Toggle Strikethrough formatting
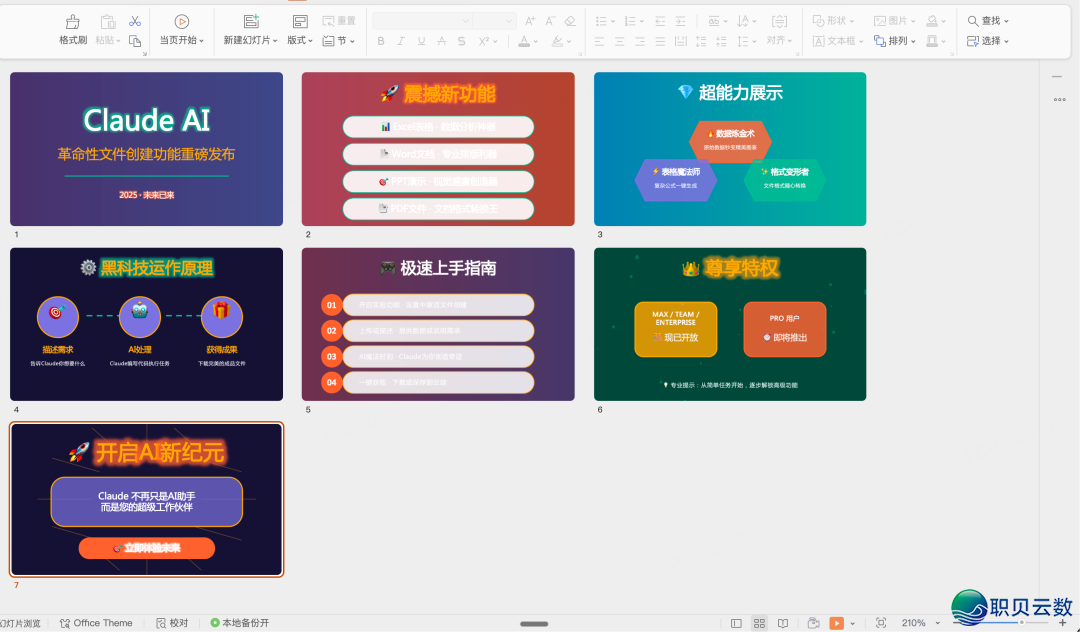This screenshot has width=1080, height=632. pyautogui.click(x=442, y=41)
